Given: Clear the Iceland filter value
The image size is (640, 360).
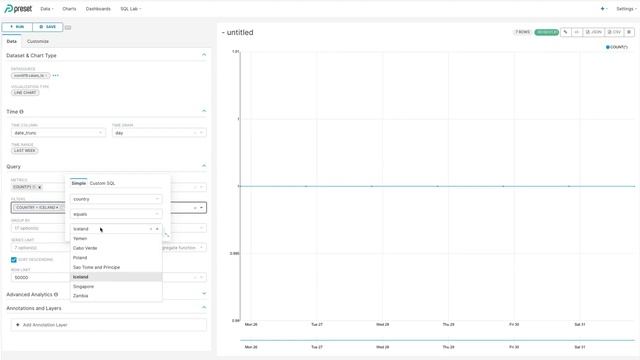Looking at the screenshot, I should click(x=151, y=229).
